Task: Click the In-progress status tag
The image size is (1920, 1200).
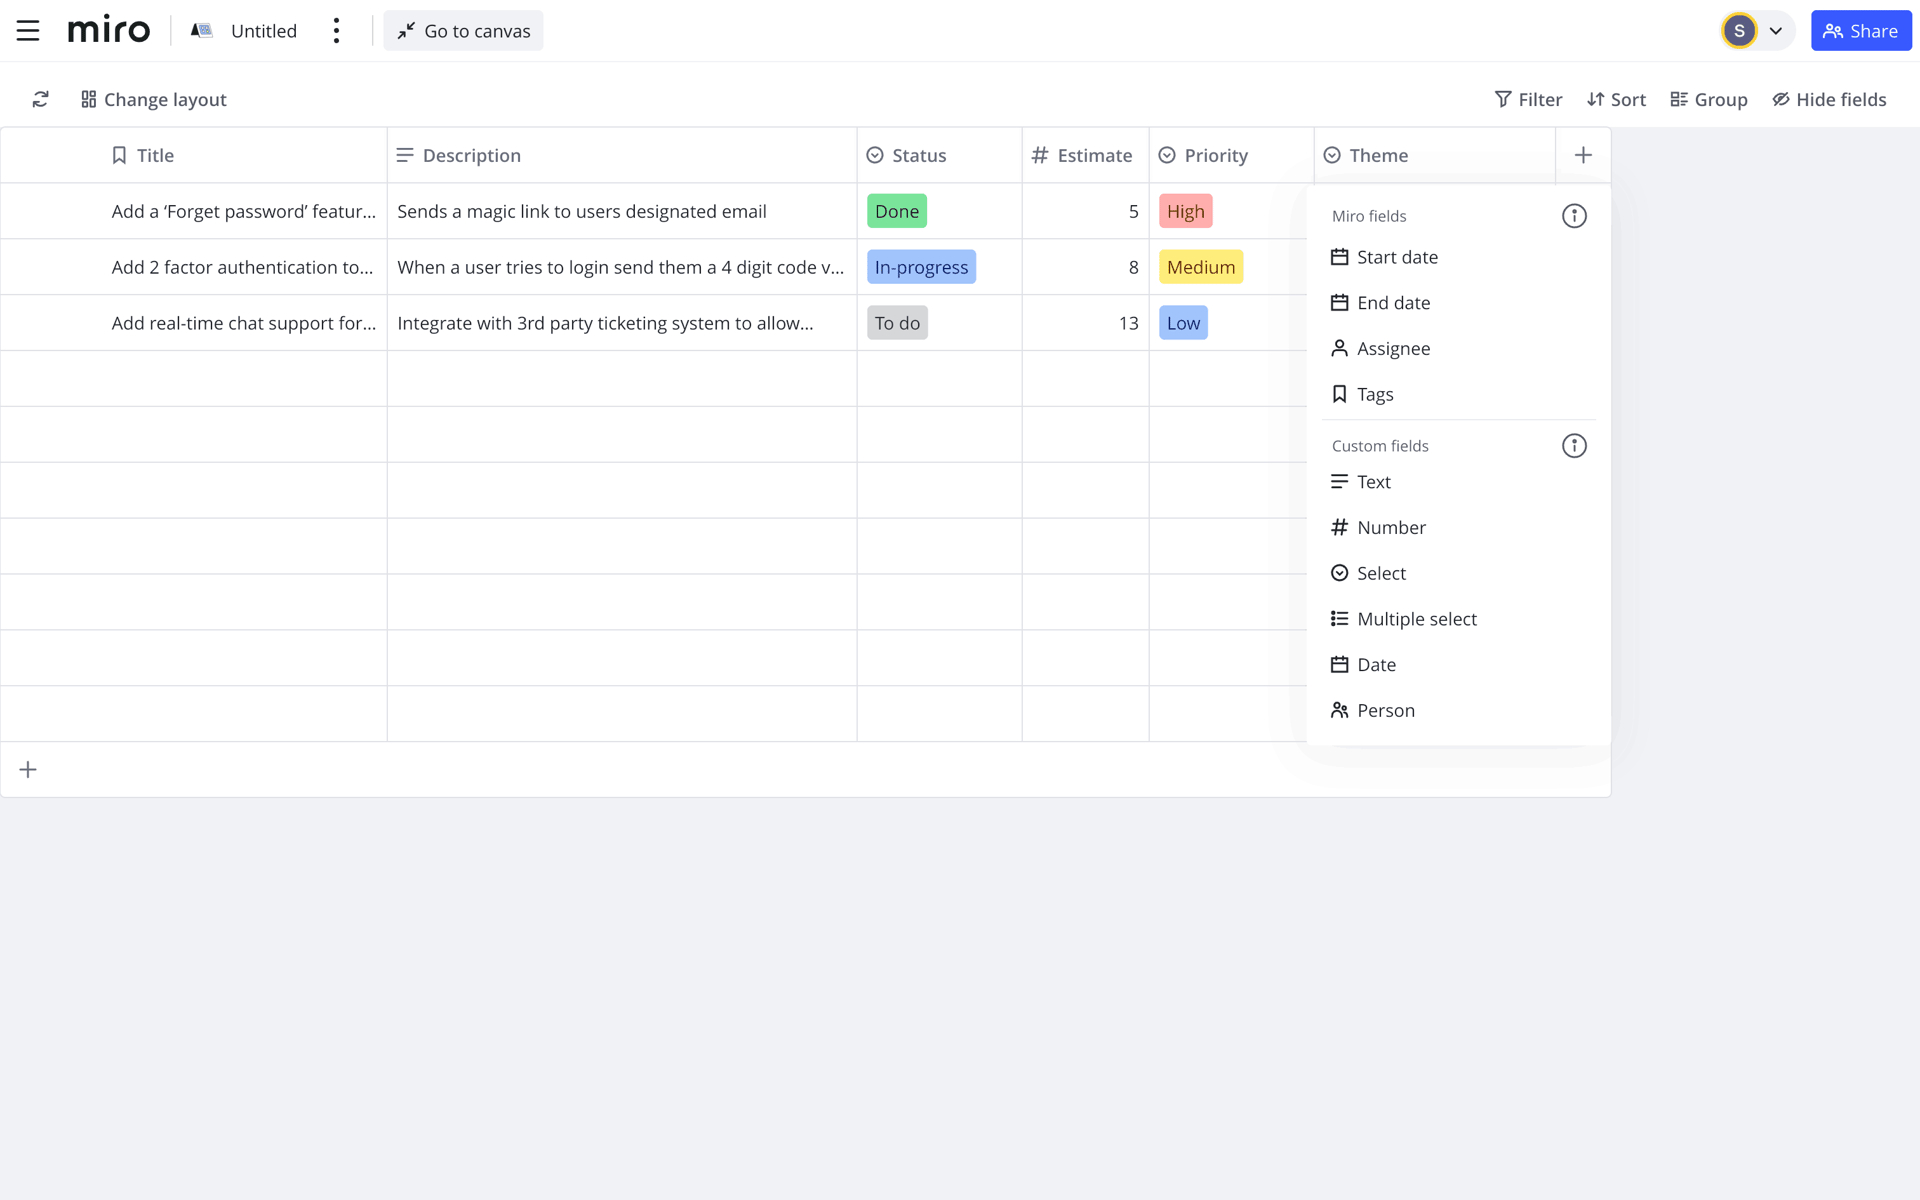Action: (921, 267)
